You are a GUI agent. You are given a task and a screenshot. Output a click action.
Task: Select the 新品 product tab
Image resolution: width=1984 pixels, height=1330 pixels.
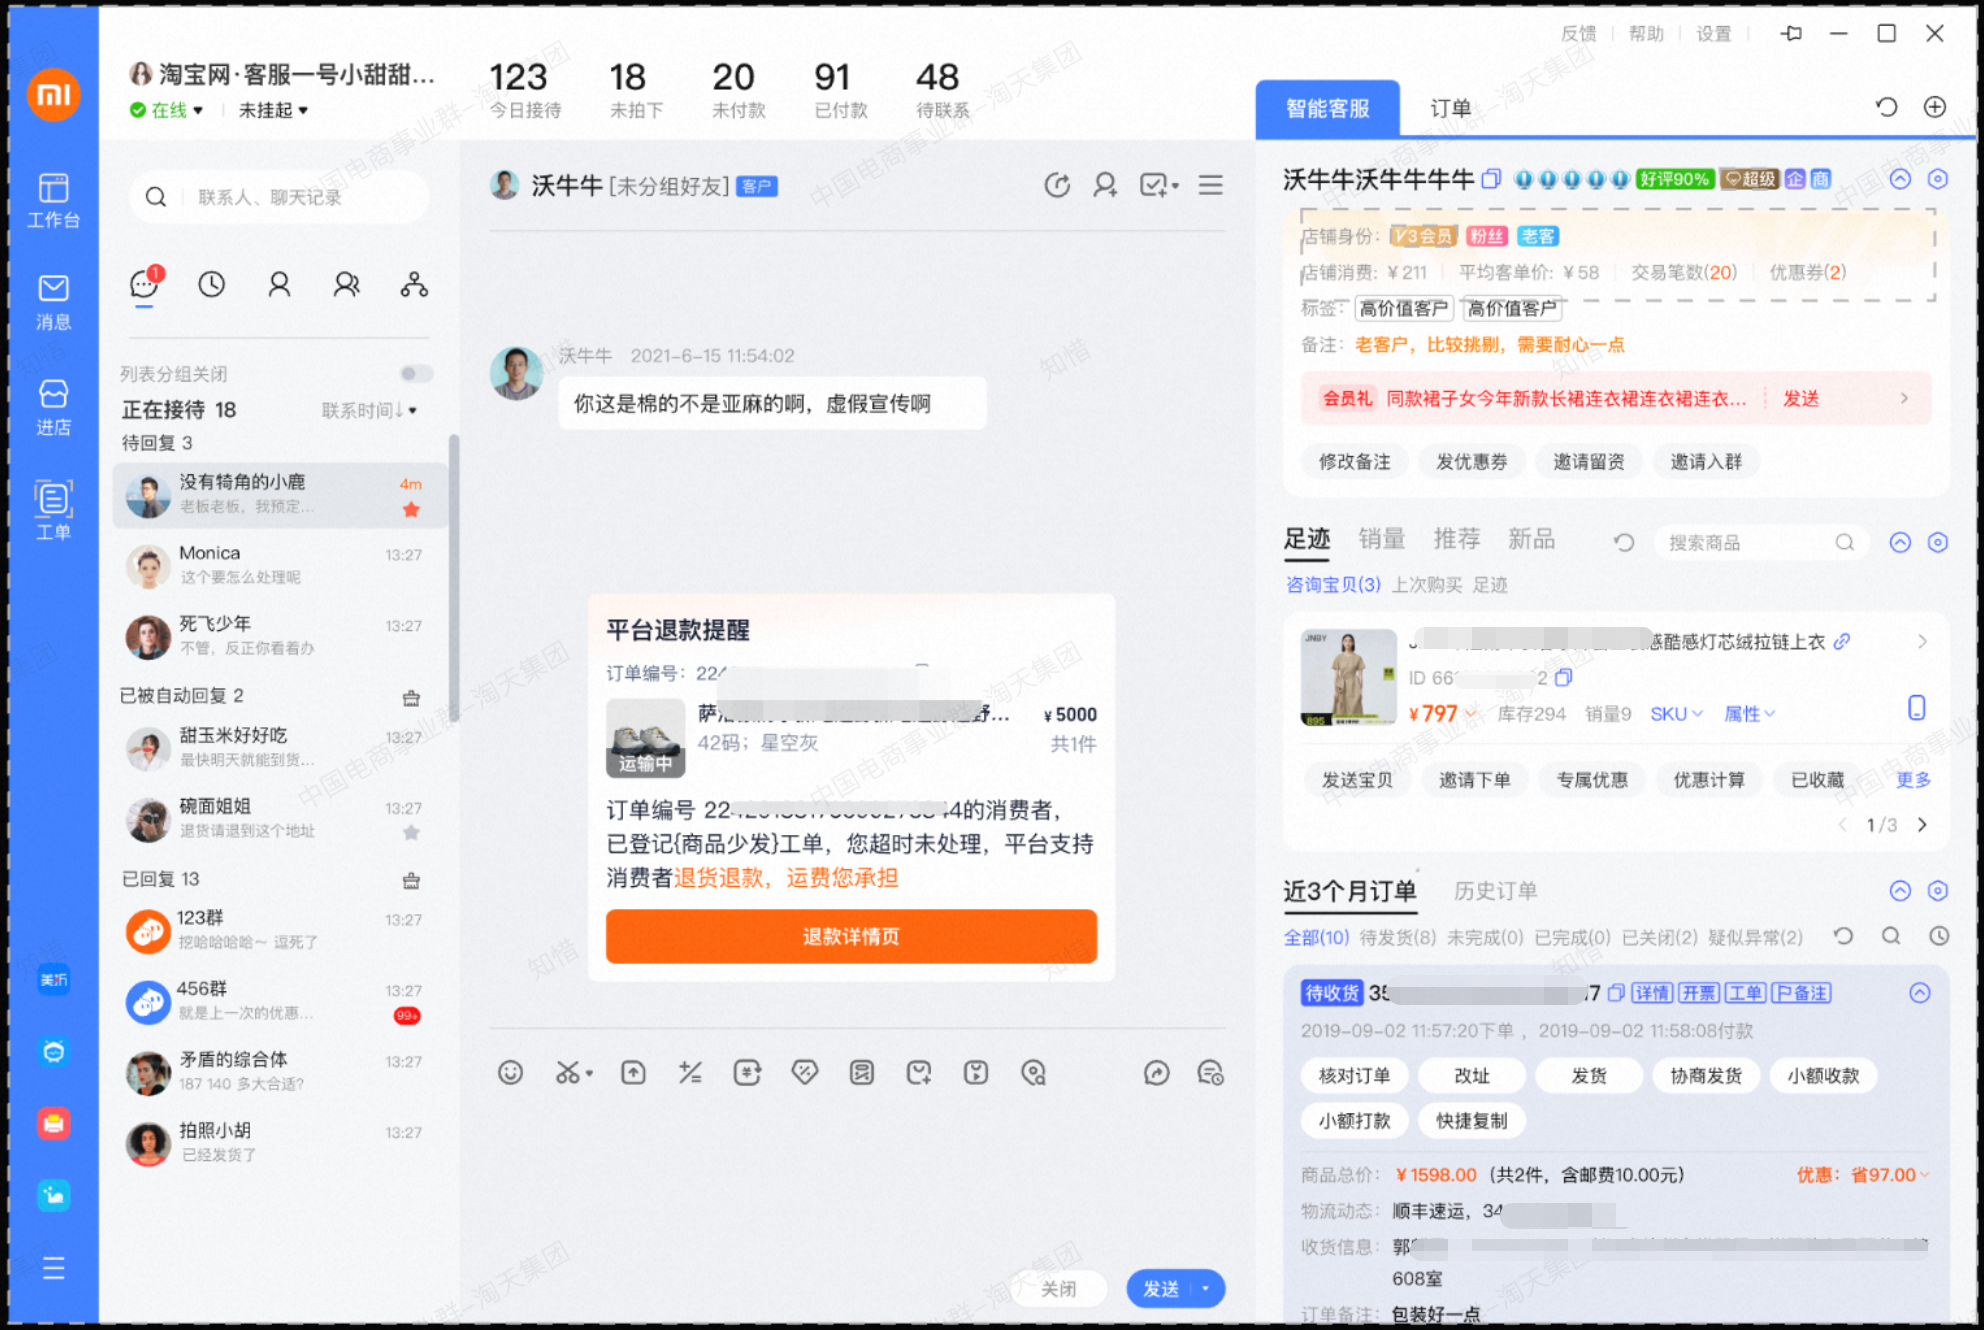coord(1531,539)
